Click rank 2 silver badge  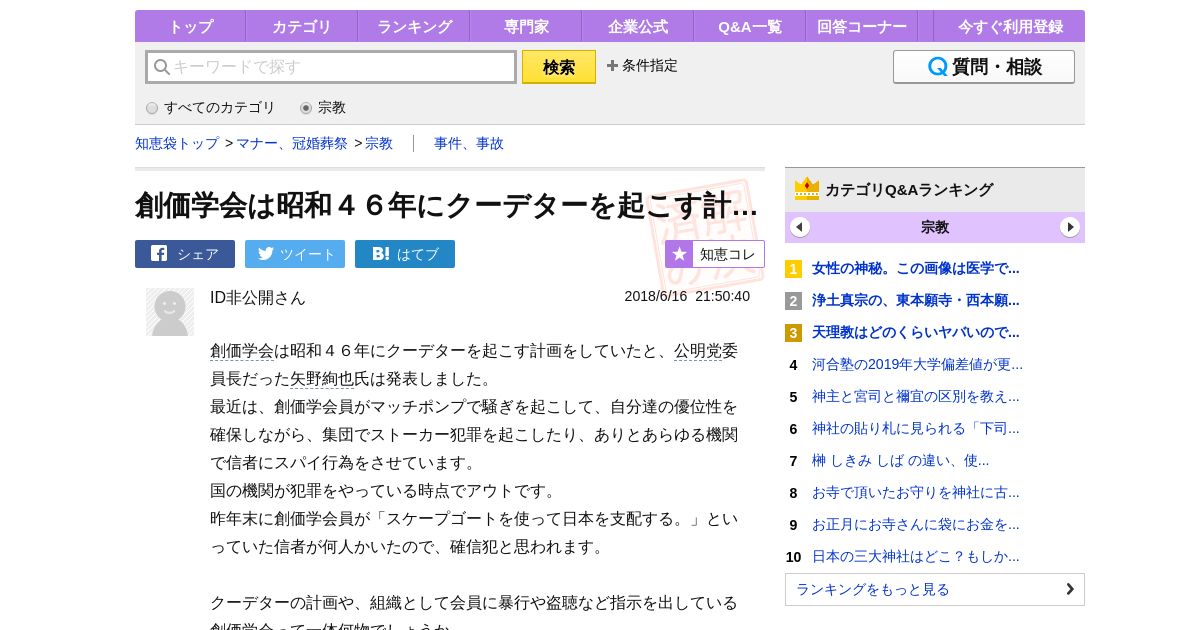click(x=793, y=301)
